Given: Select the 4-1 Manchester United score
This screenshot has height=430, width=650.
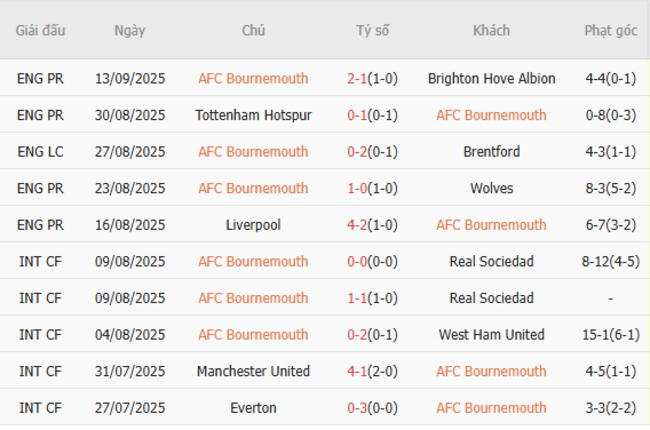Looking at the screenshot, I should tap(357, 371).
